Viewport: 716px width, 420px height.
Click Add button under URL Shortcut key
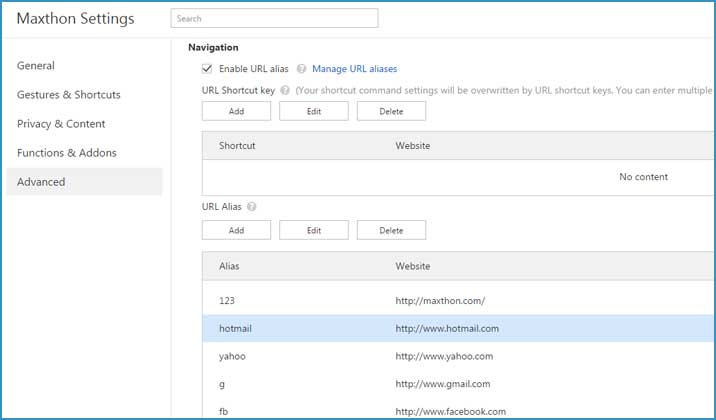coord(236,111)
